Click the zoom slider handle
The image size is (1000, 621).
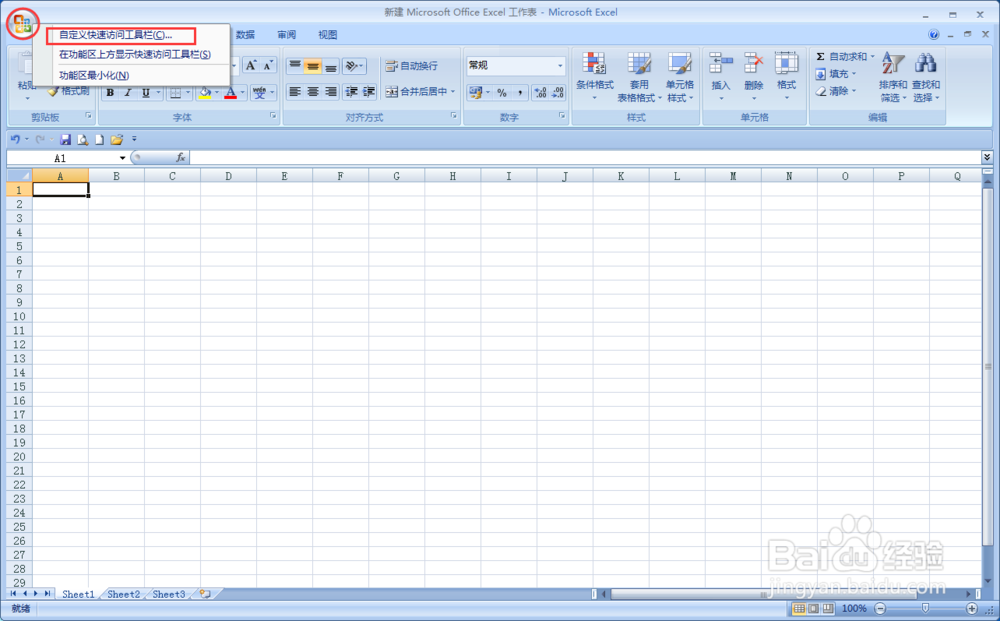pos(925,608)
